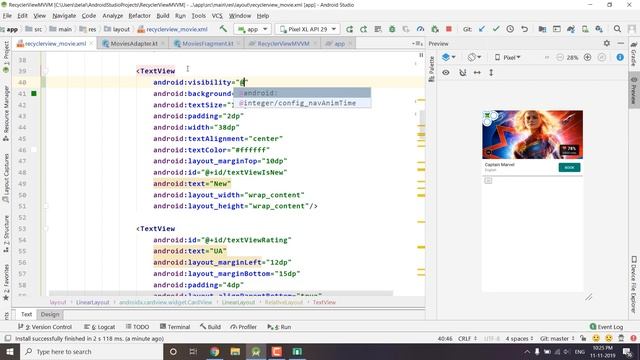
Task: Open the Project Structure icon in toolbar
Action: 542,29
